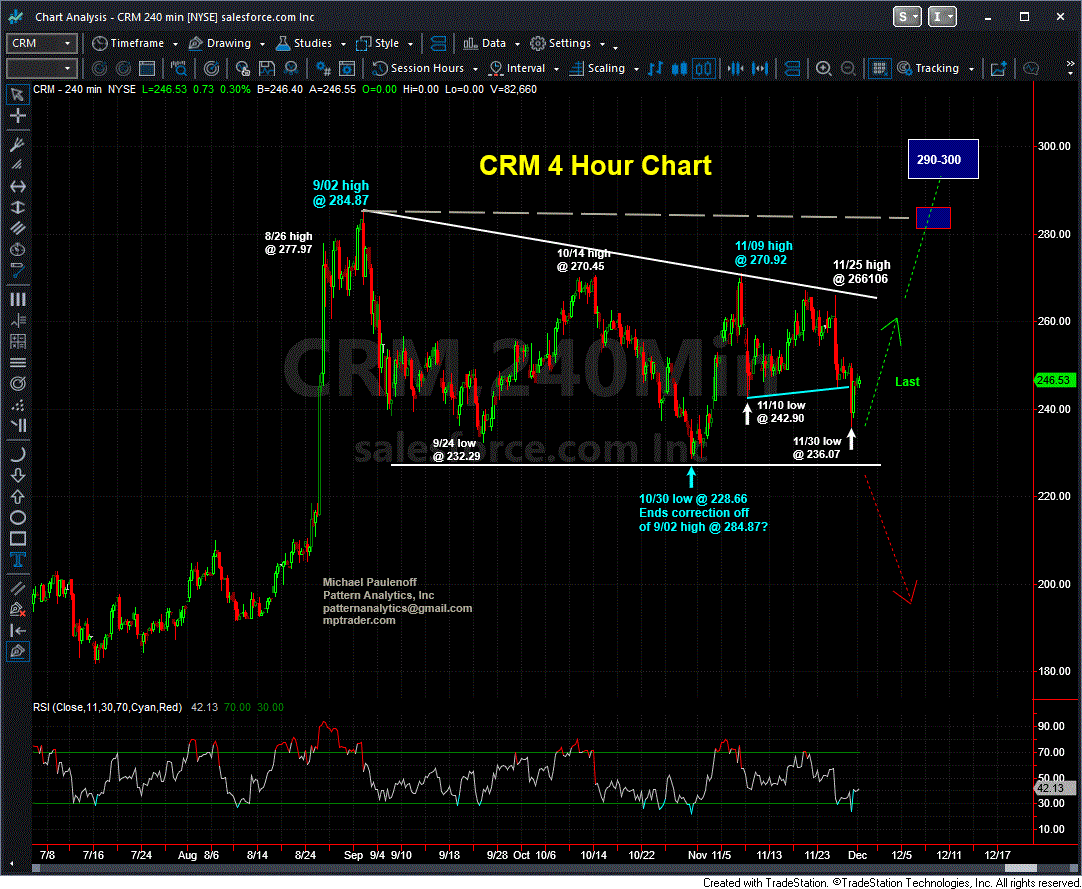The image size is (1082, 889).
Task: Click the mptrader.com annotation text
Action: 360,621
